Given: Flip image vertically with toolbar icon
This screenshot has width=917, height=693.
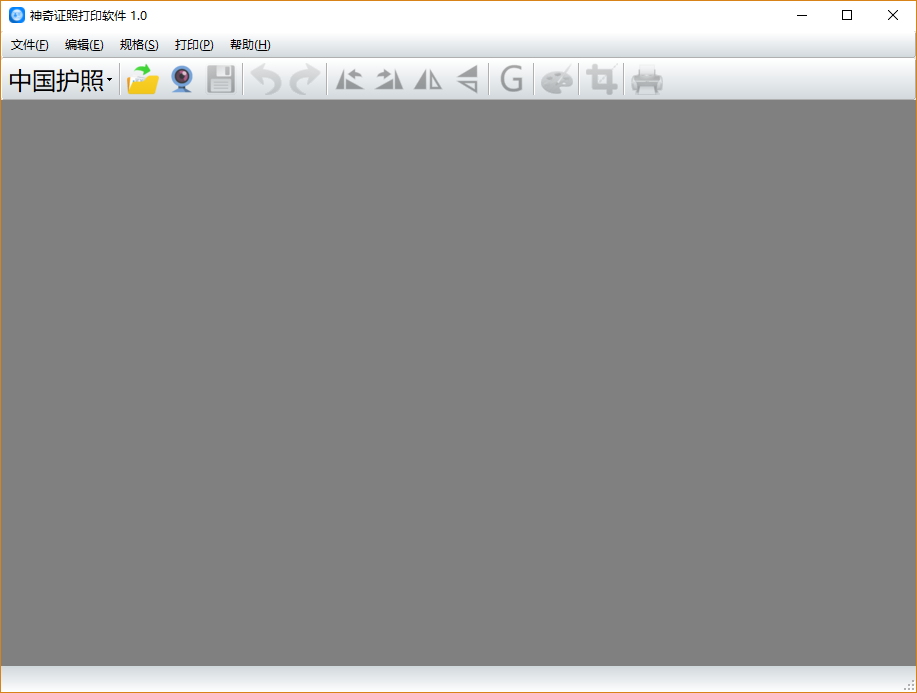Looking at the screenshot, I should point(467,79).
